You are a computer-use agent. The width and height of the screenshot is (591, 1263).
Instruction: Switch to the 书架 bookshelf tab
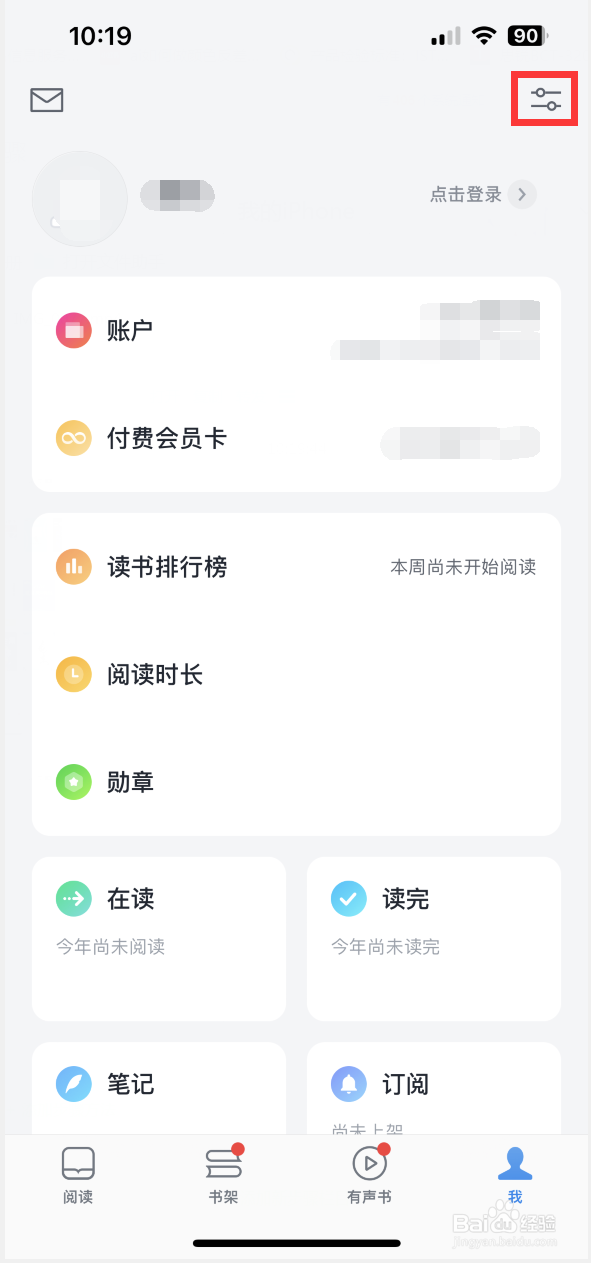222,1175
